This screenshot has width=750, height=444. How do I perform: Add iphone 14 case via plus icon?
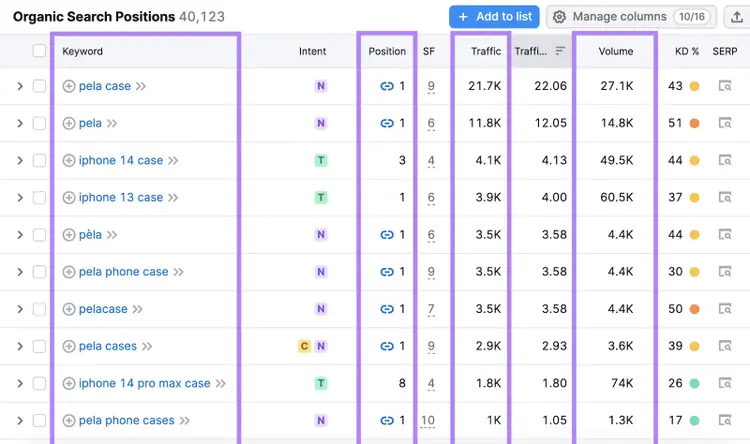[69, 160]
